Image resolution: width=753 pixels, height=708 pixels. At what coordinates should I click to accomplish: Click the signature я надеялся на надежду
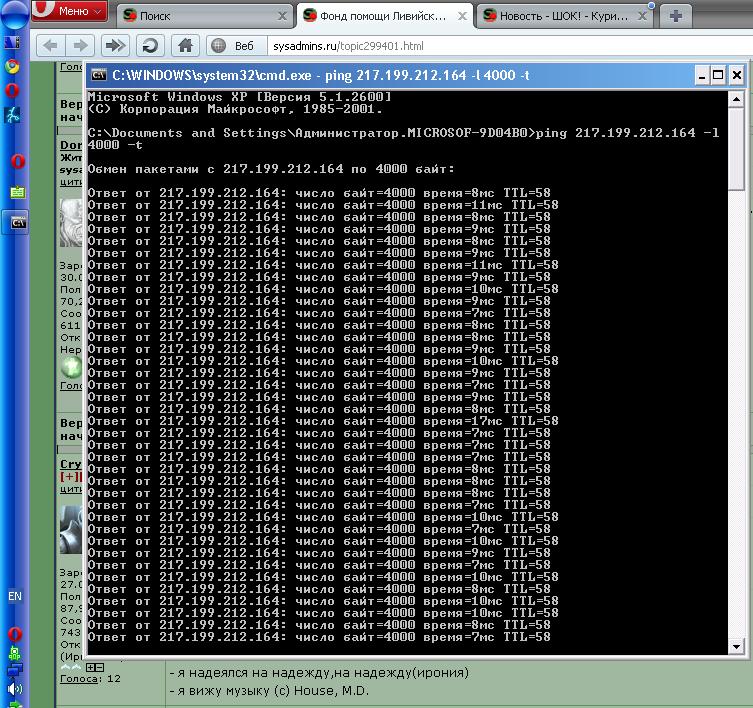pos(319,672)
